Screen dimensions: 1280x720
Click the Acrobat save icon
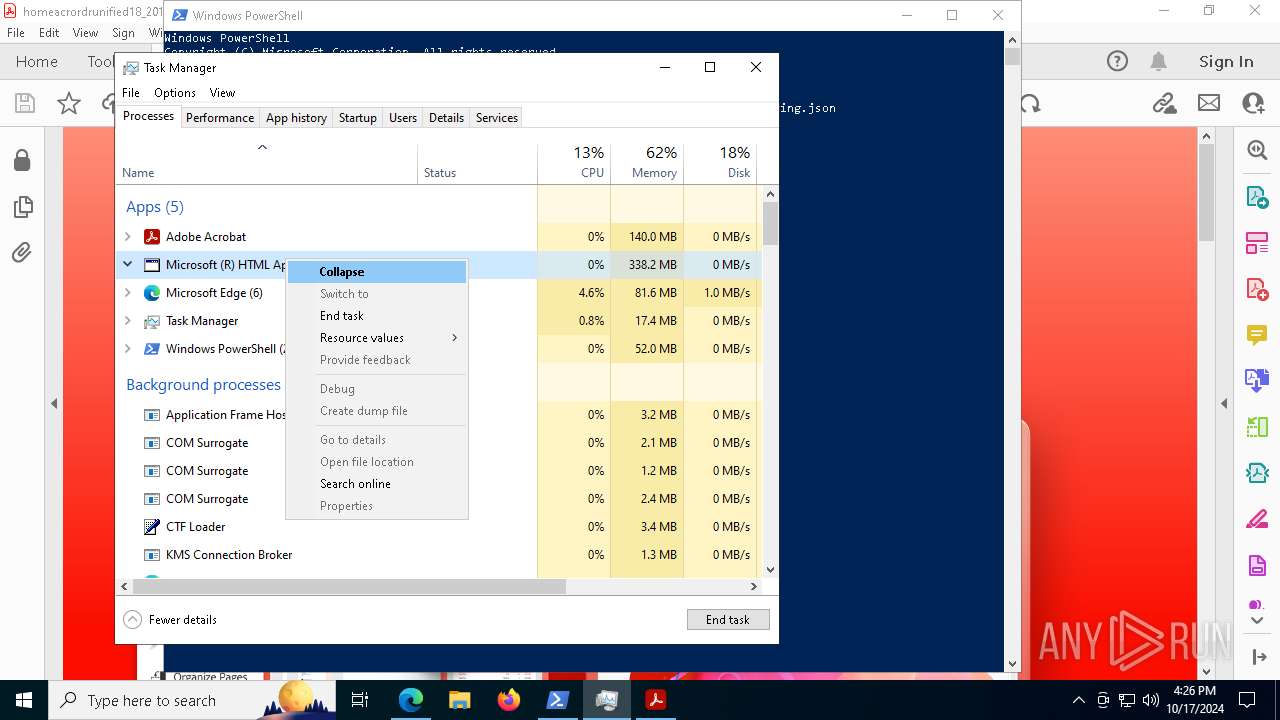(25, 103)
